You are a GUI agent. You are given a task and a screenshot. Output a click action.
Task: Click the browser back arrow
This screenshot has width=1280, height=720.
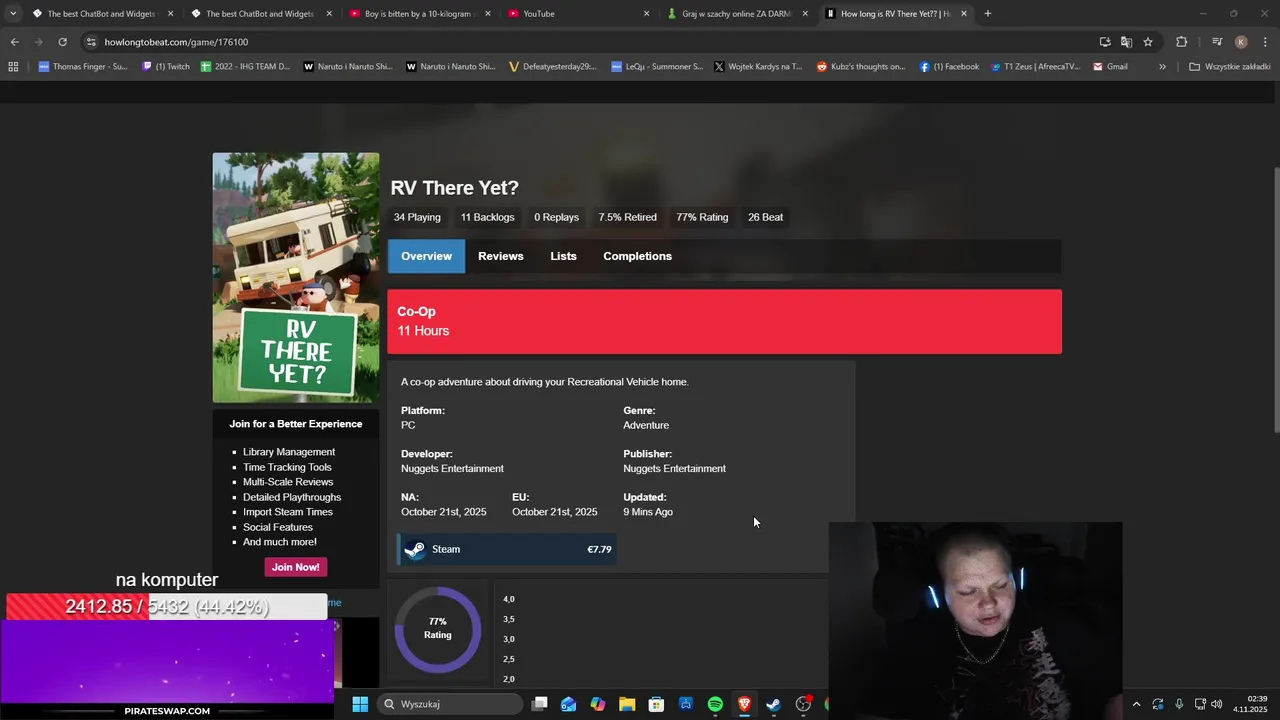(x=14, y=42)
